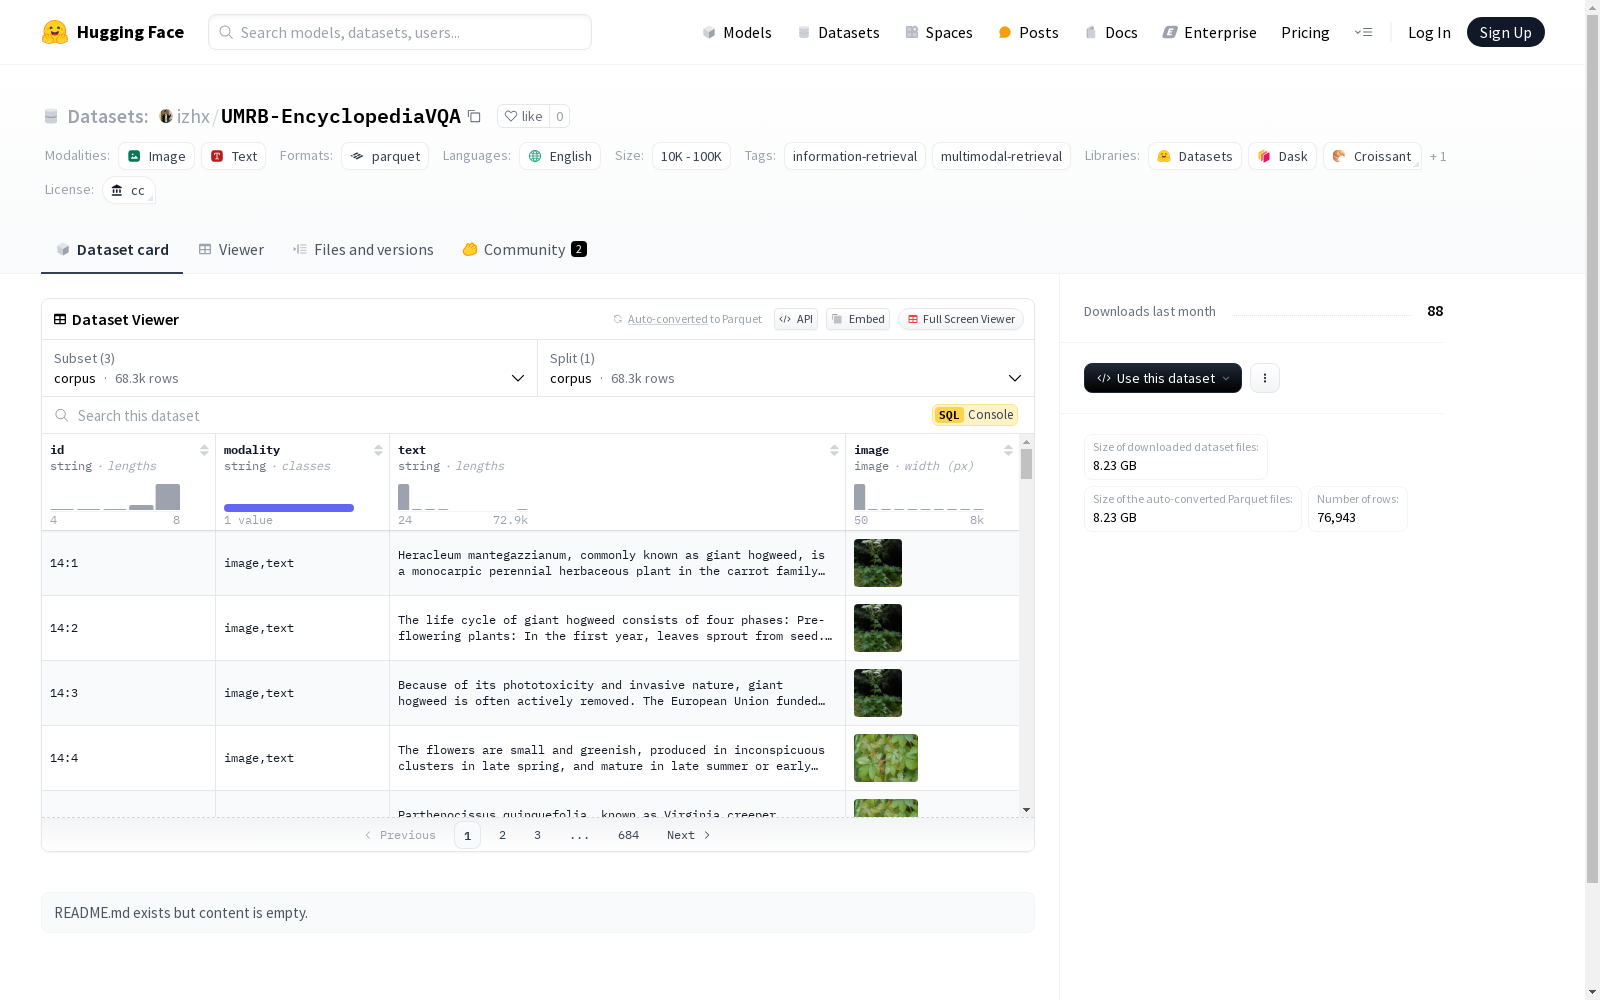The width and height of the screenshot is (1600, 1000).
Task: Select the Dataset card tab
Action: pyautogui.click(x=112, y=249)
